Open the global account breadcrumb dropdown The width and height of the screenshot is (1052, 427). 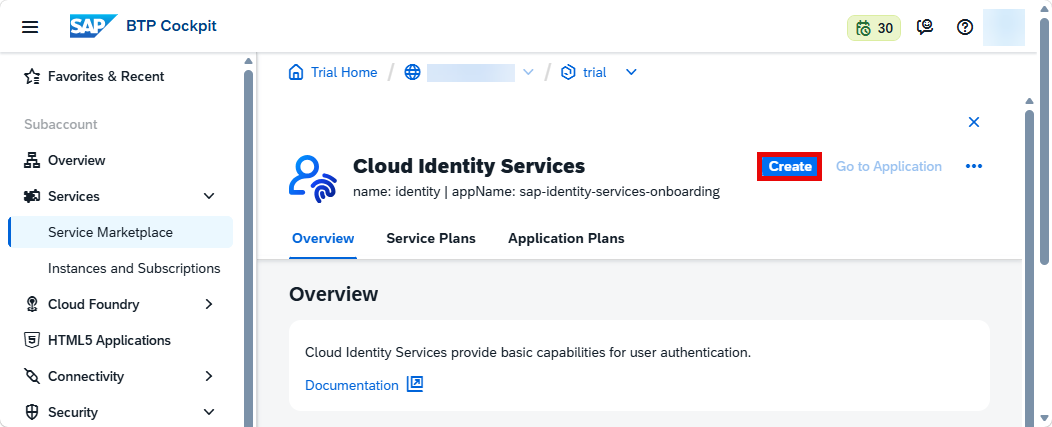[528, 73]
